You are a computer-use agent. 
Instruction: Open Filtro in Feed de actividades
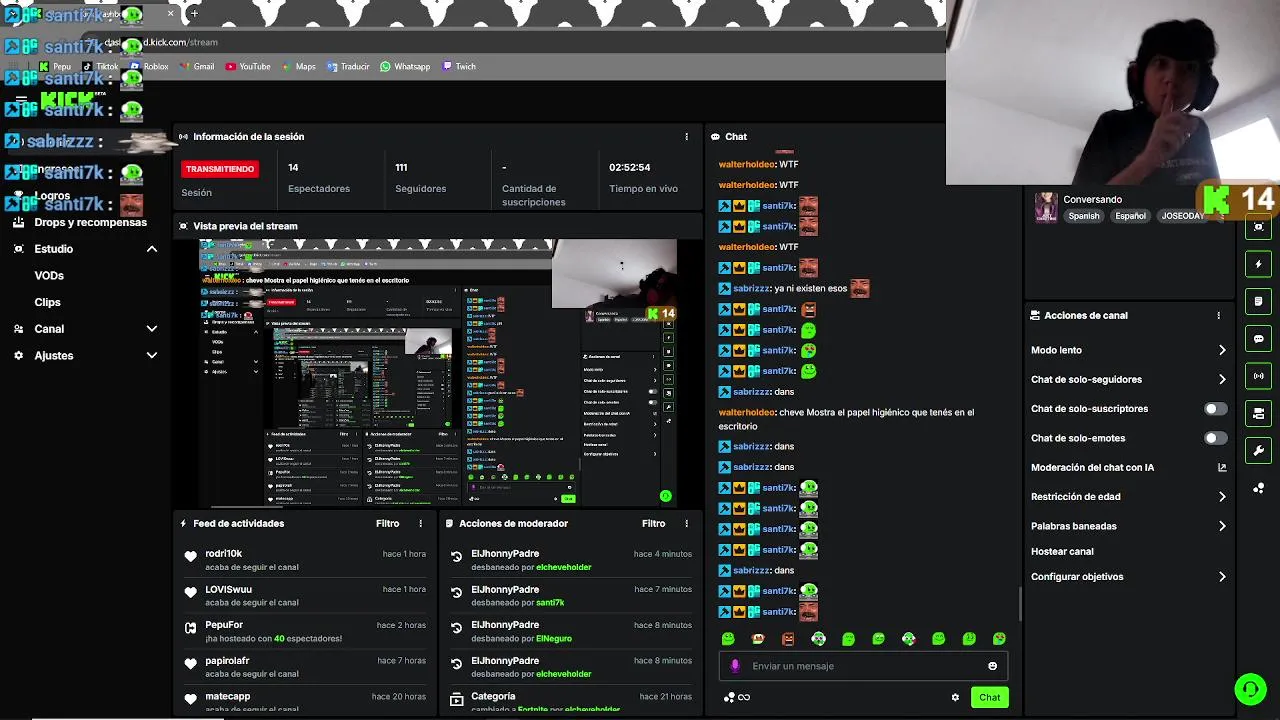click(387, 523)
